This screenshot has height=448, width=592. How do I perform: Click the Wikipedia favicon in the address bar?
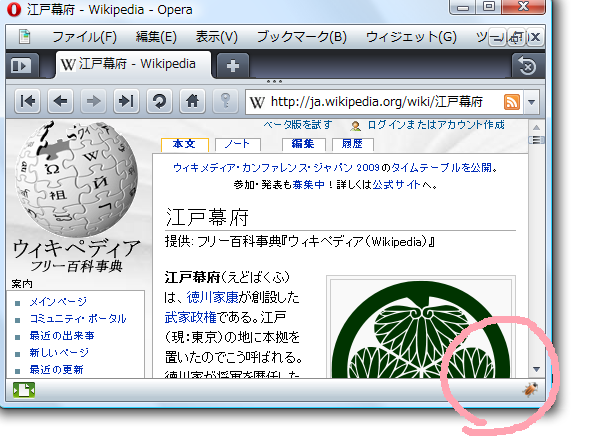click(x=257, y=102)
